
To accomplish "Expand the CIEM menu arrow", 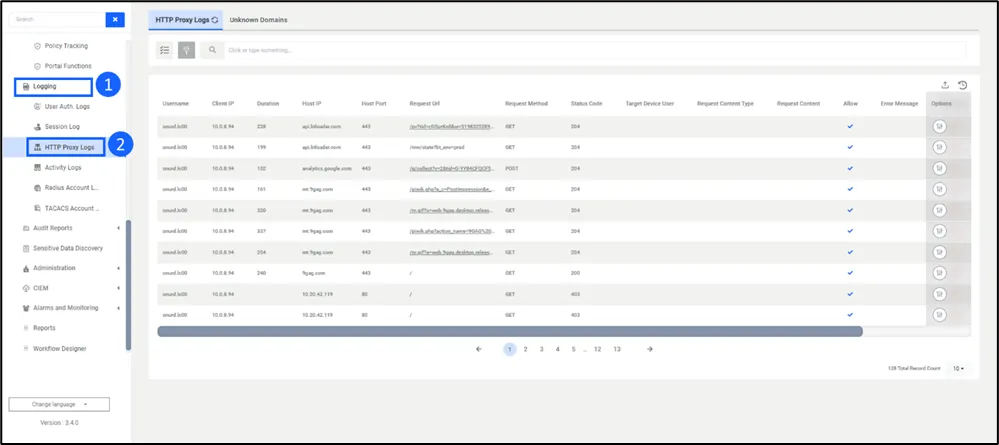I will pos(119,288).
